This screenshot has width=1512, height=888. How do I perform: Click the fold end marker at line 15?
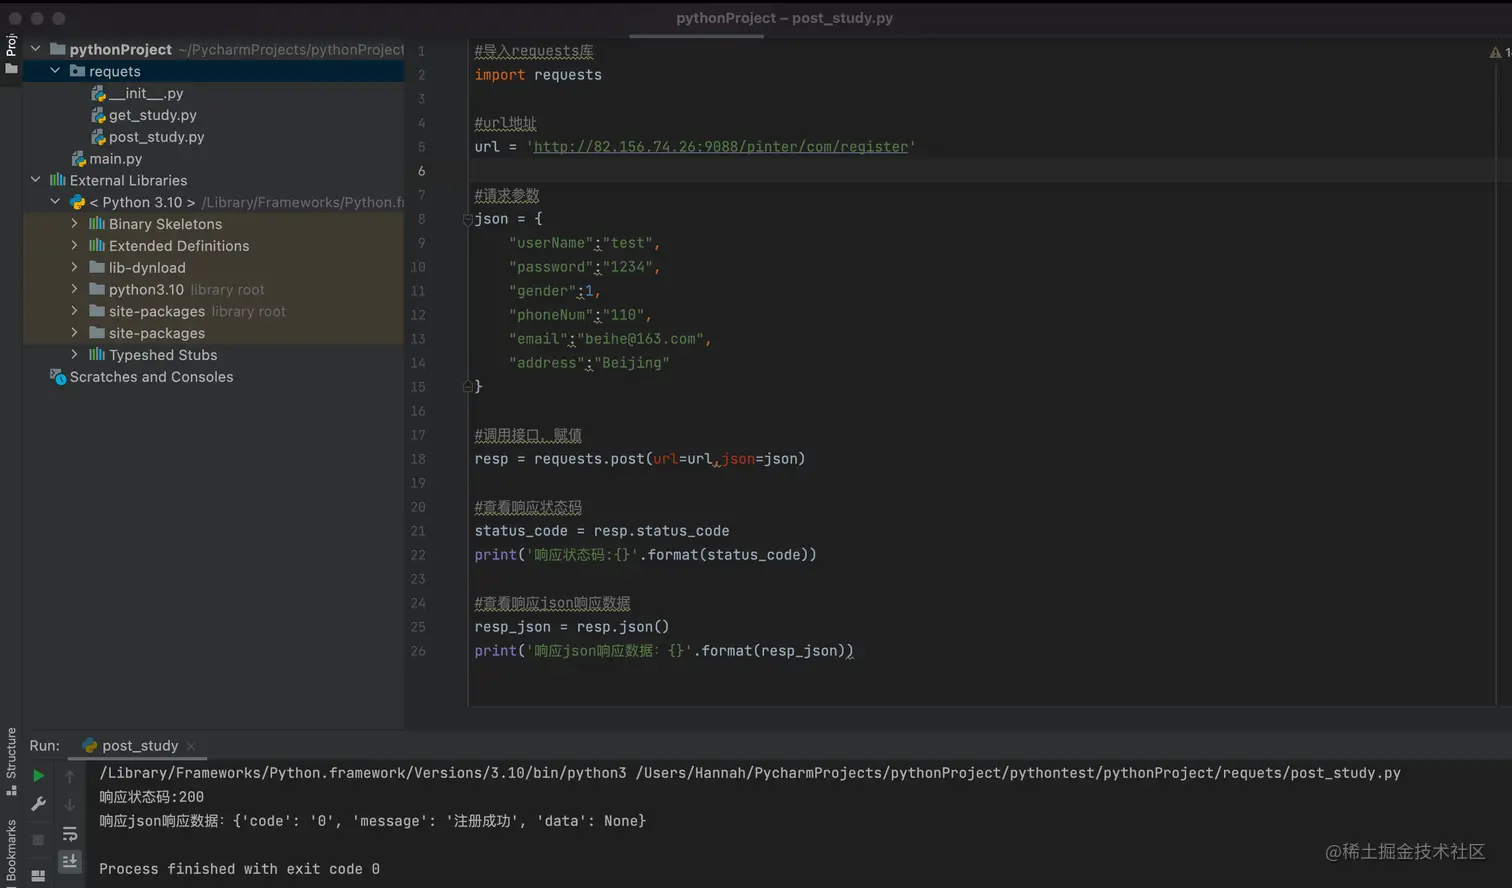(467, 386)
